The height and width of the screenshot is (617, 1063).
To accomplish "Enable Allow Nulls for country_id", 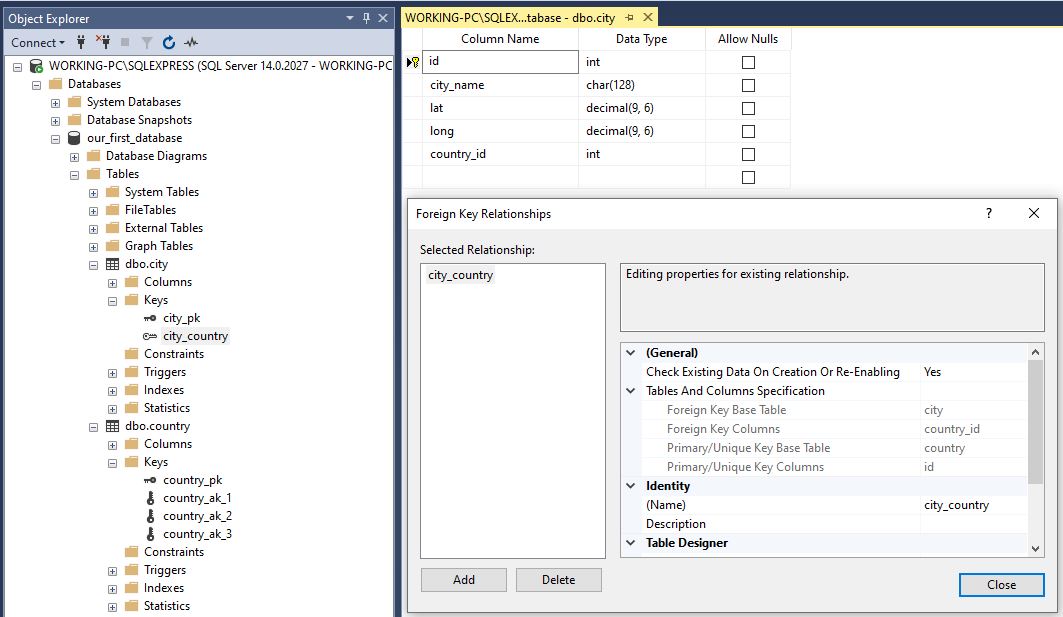I will click(747, 153).
